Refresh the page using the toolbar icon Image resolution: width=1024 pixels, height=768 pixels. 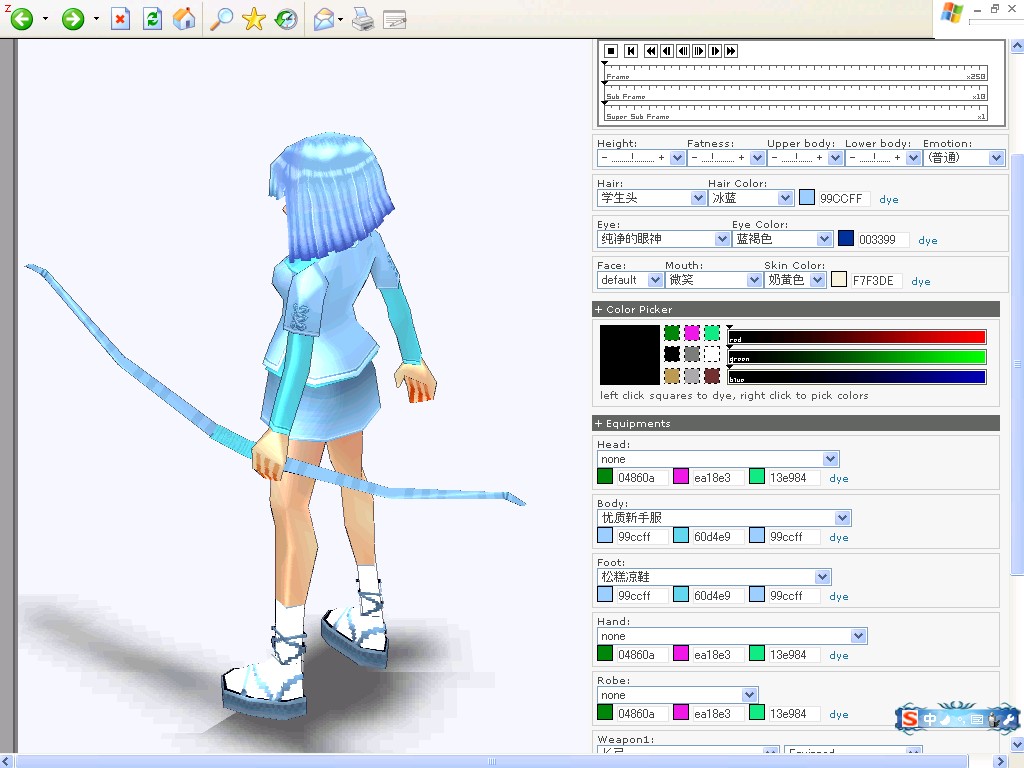pyautogui.click(x=152, y=19)
